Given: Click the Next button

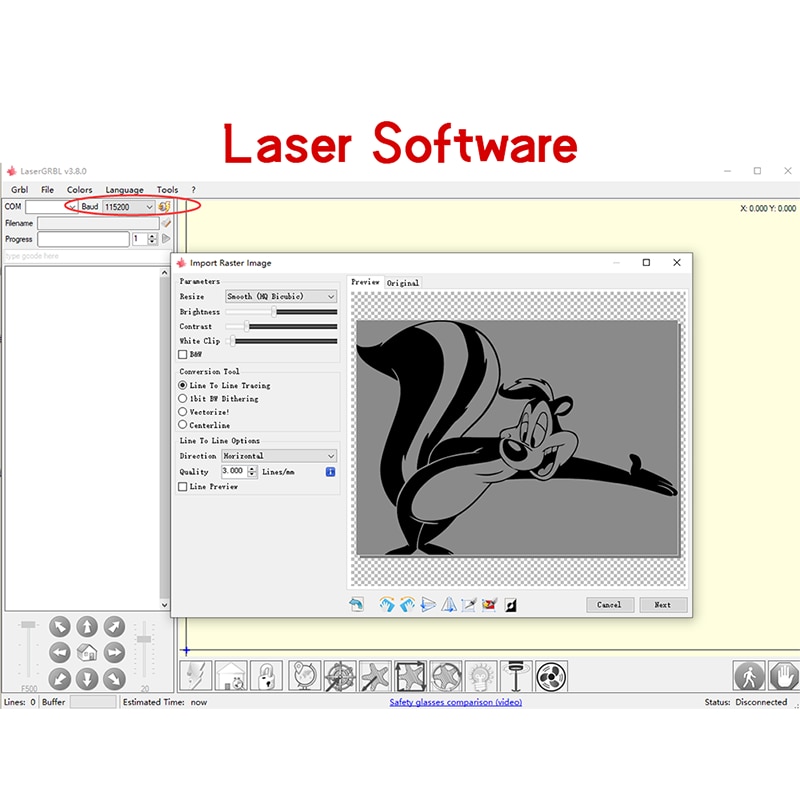Looking at the screenshot, I should (663, 605).
